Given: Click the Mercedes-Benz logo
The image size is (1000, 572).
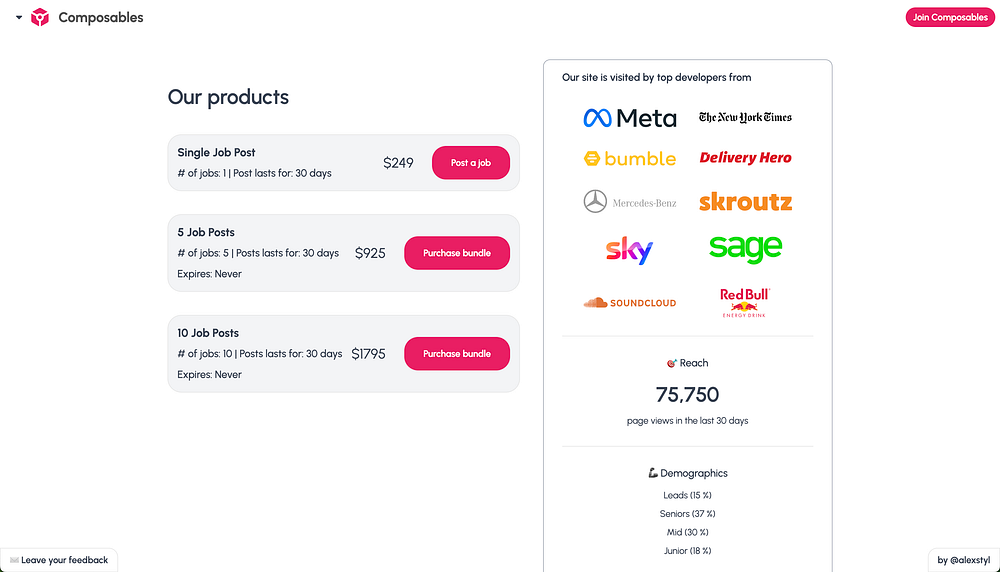Looking at the screenshot, I should pyautogui.click(x=630, y=202).
